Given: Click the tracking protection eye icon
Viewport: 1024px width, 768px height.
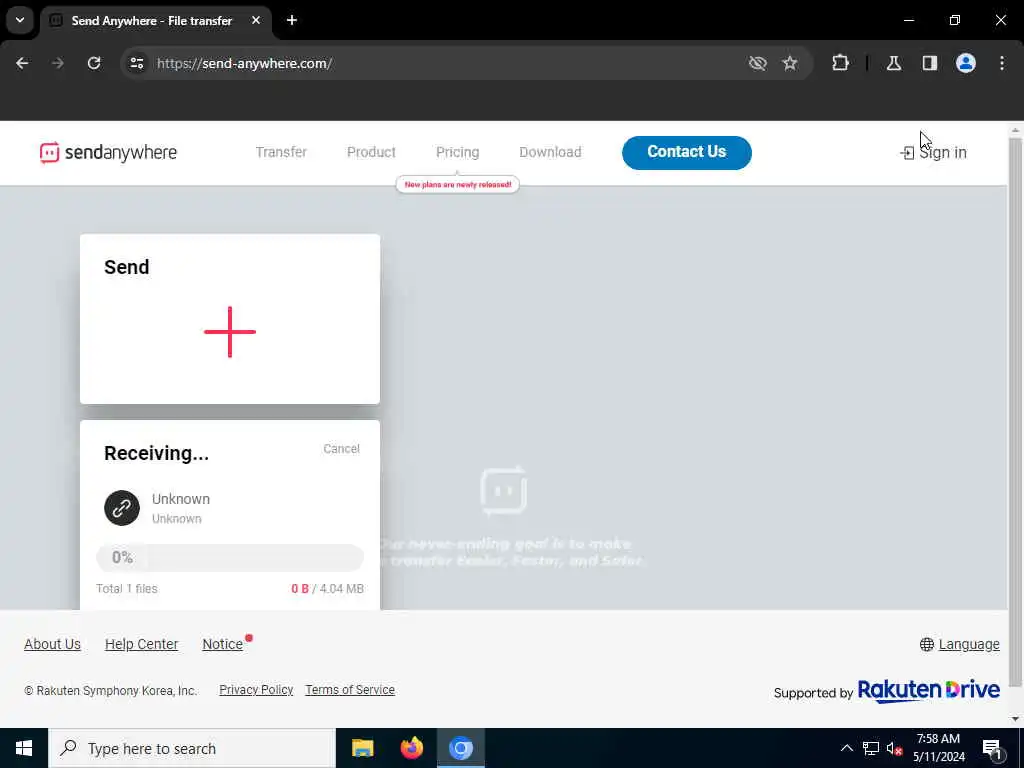Looking at the screenshot, I should 758,63.
